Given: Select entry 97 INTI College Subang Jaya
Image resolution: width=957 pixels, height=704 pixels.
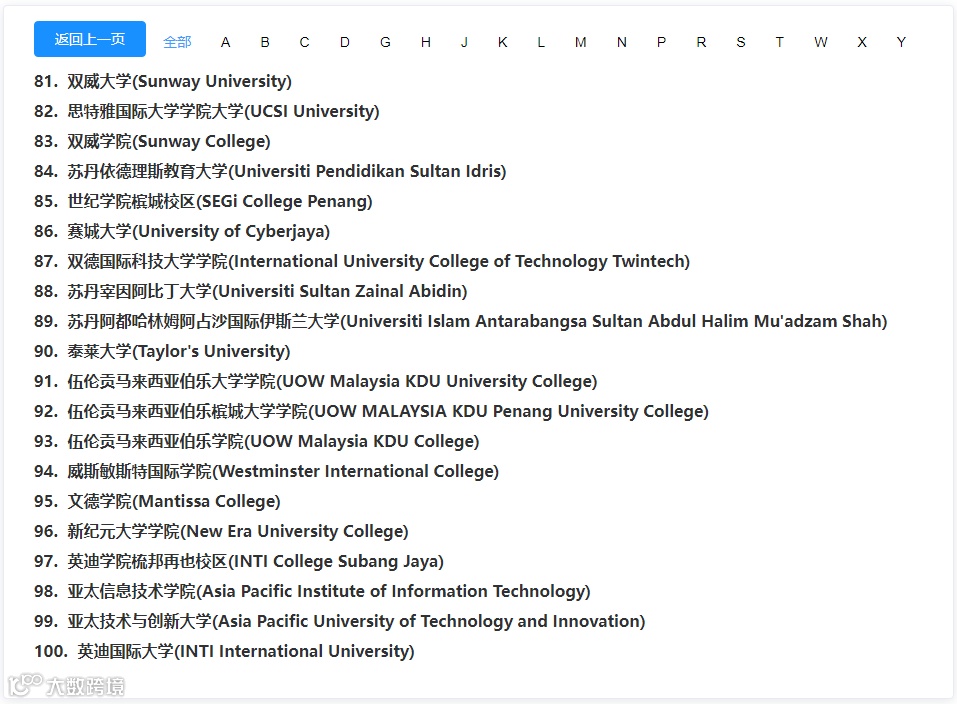Looking at the screenshot, I should pos(239,561).
